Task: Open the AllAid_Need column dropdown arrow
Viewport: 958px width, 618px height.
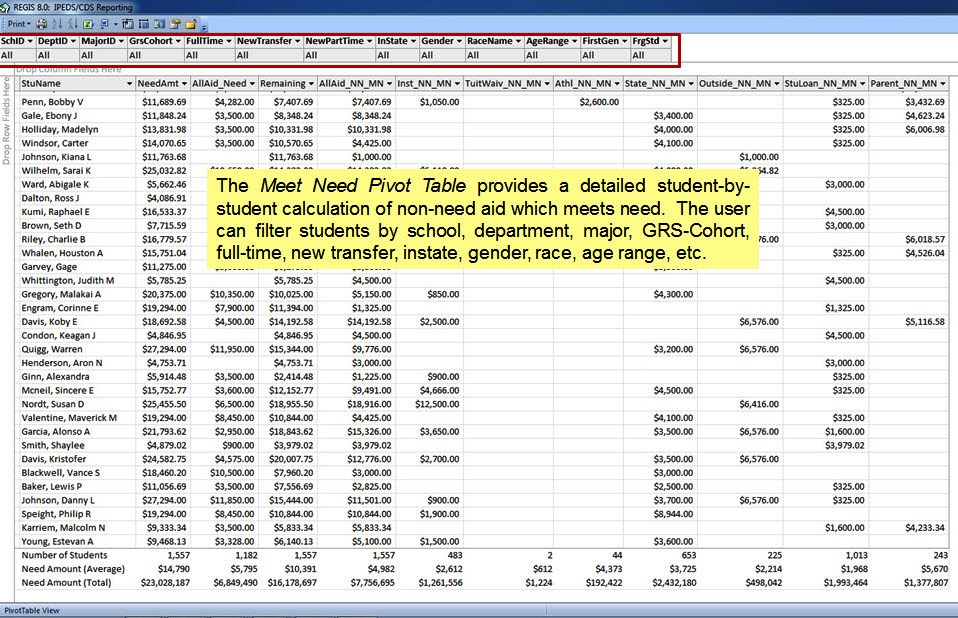Action: pos(252,83)
